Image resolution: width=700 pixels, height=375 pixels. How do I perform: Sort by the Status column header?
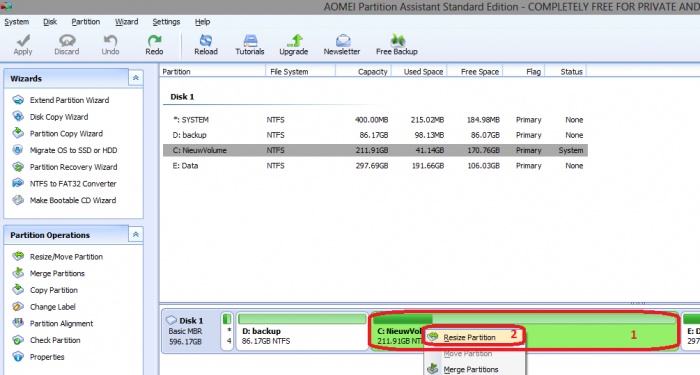[566, 71]
